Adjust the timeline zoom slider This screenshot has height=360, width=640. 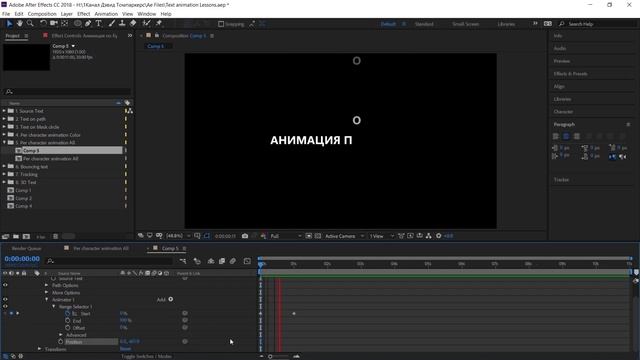[270, 356]
